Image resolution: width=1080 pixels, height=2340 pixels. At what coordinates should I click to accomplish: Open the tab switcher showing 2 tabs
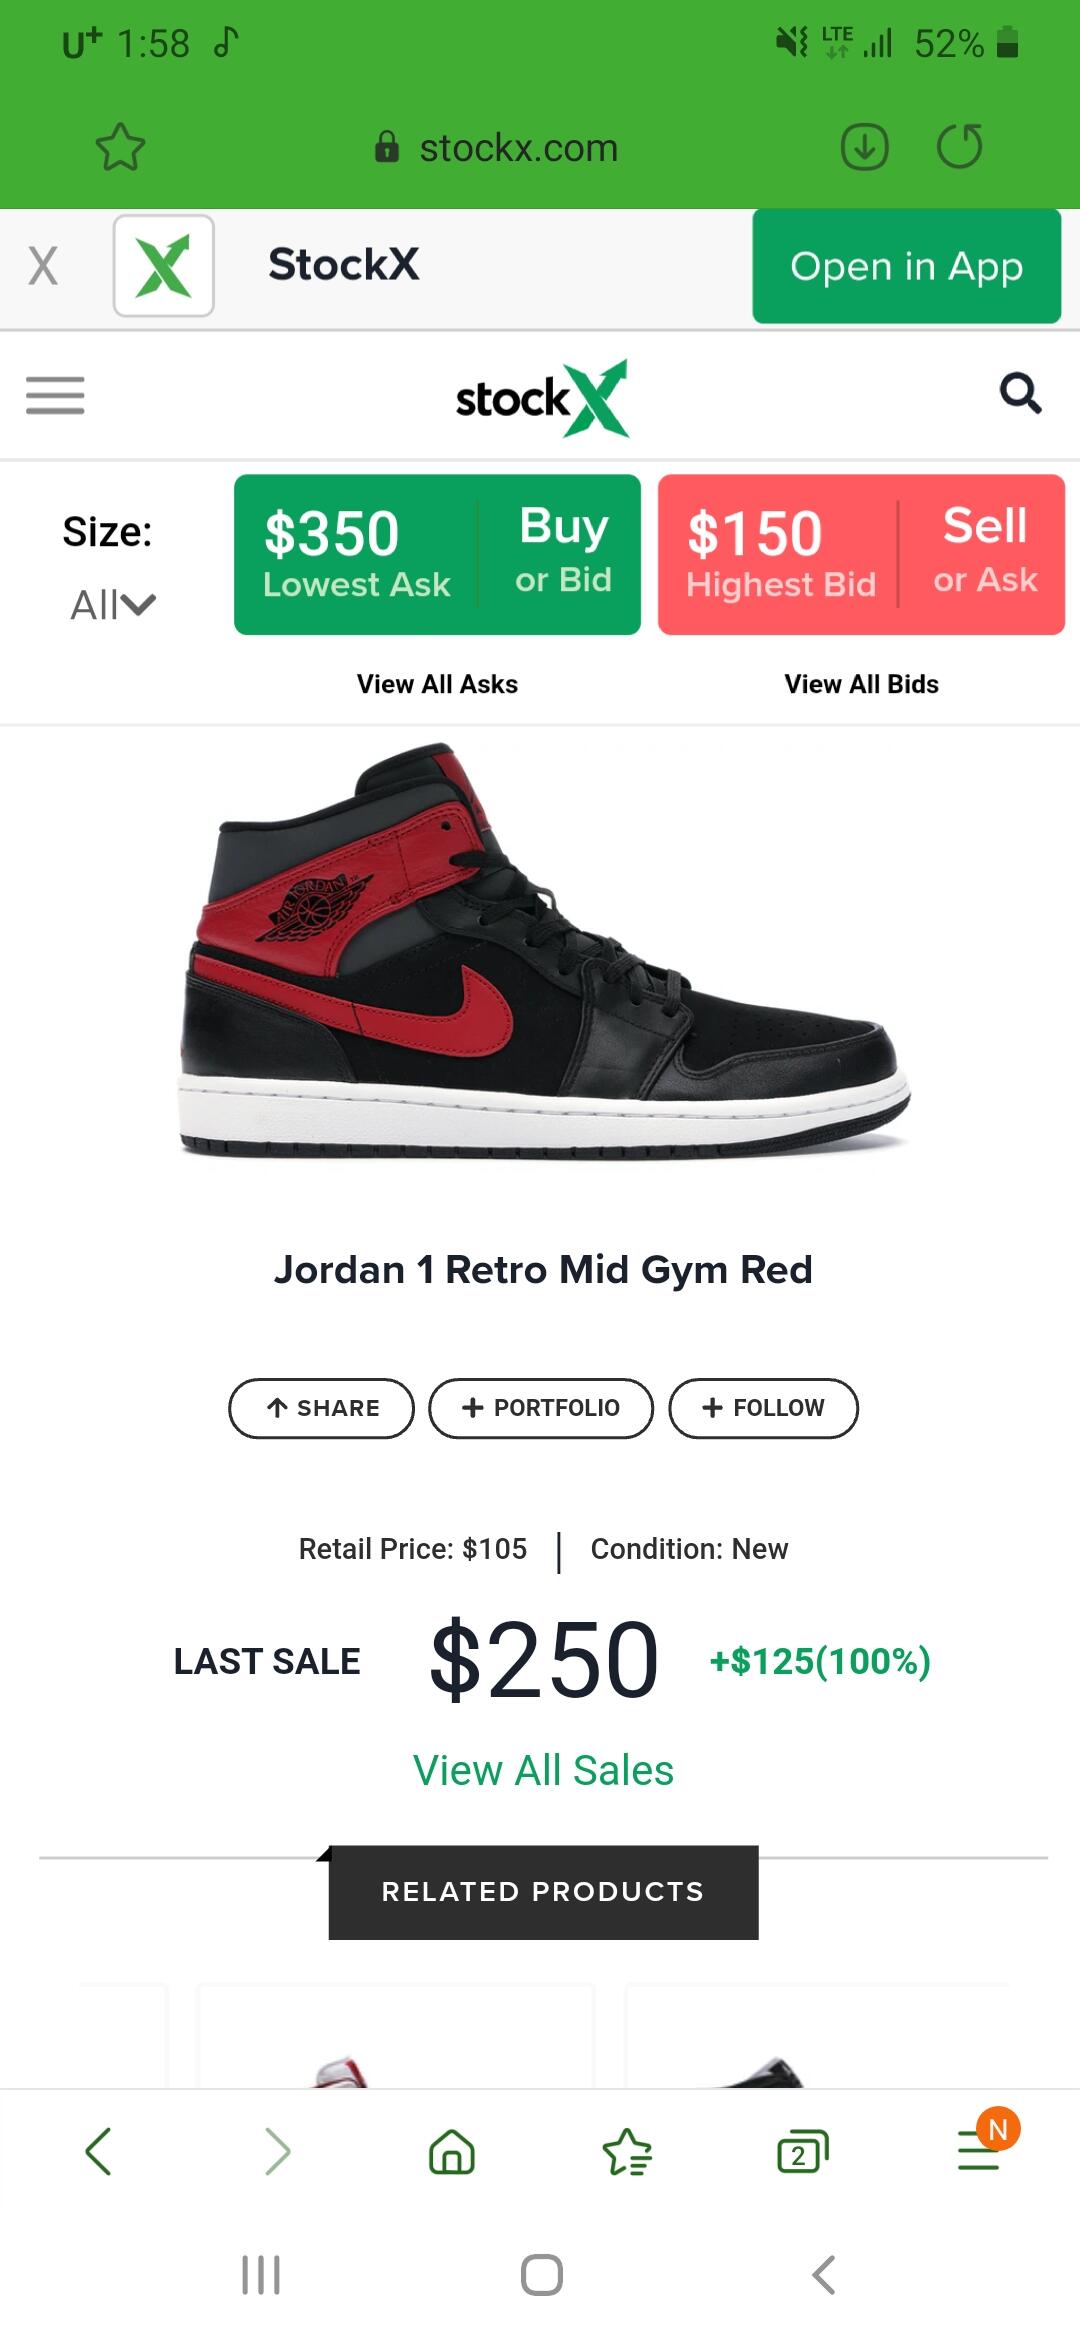coord(803,2151)
